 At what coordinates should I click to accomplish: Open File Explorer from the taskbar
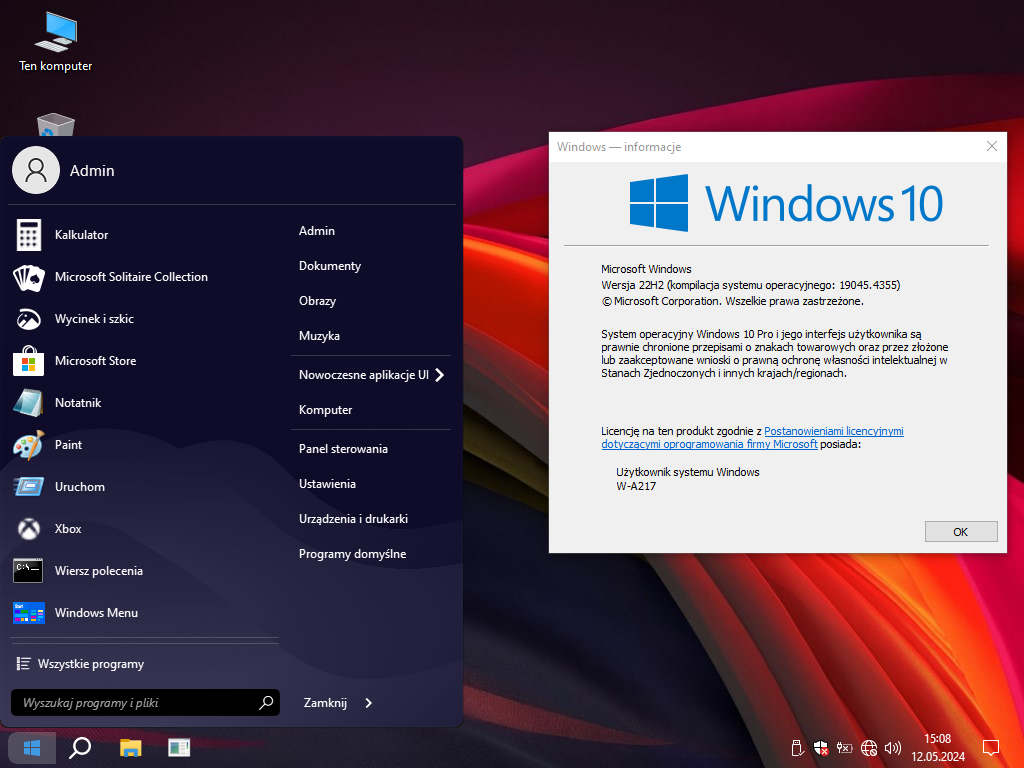pos(130,747)
